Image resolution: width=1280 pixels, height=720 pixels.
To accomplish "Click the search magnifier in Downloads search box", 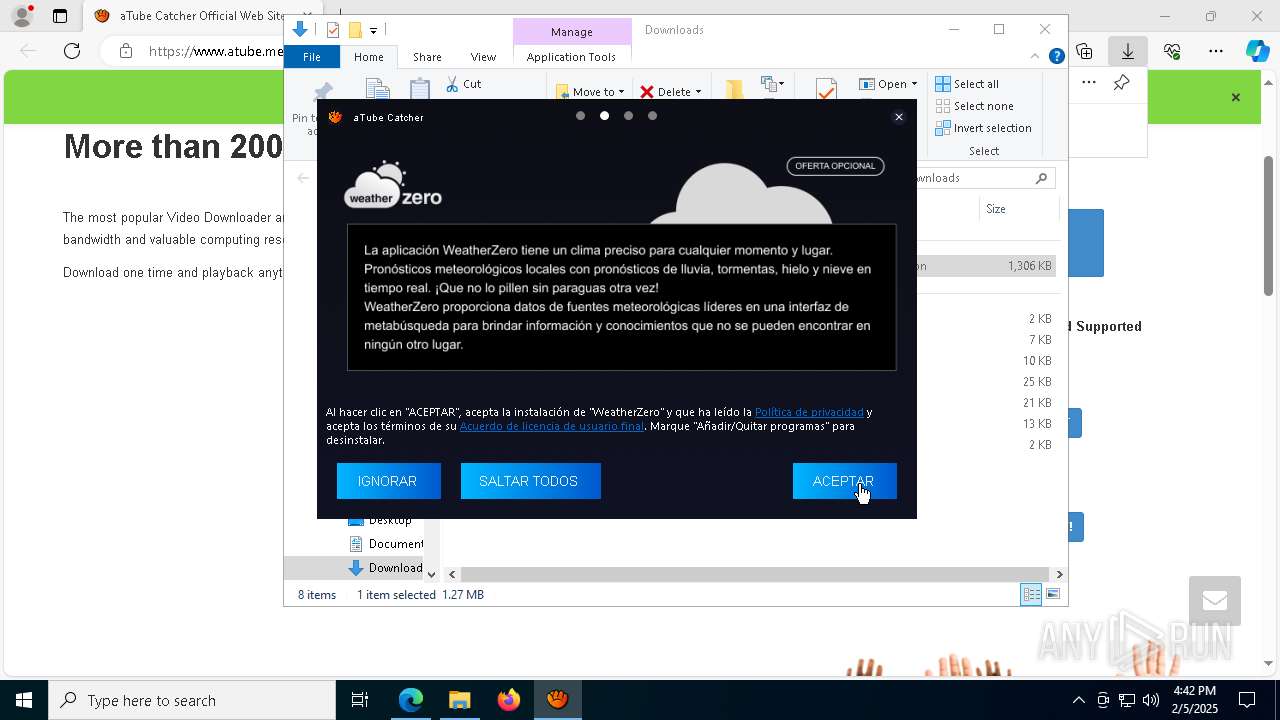I will [x=1041, y=178].
